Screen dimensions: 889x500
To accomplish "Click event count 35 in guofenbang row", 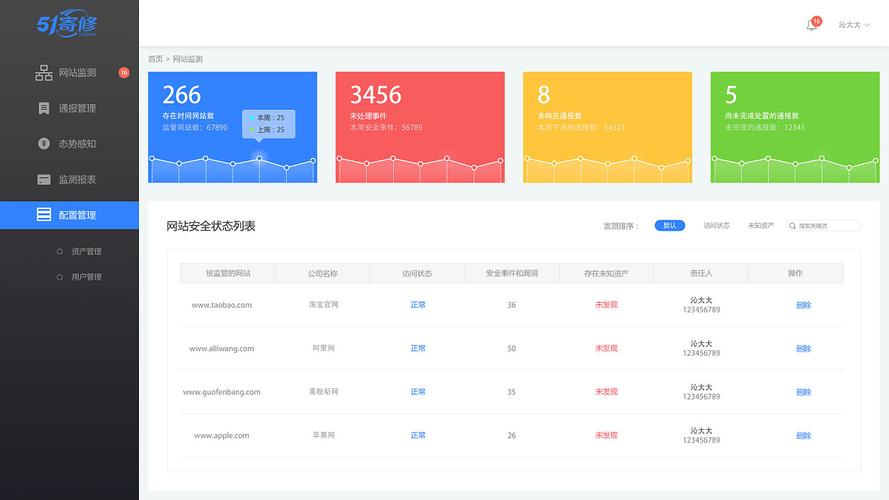I will tap(511, 392).
